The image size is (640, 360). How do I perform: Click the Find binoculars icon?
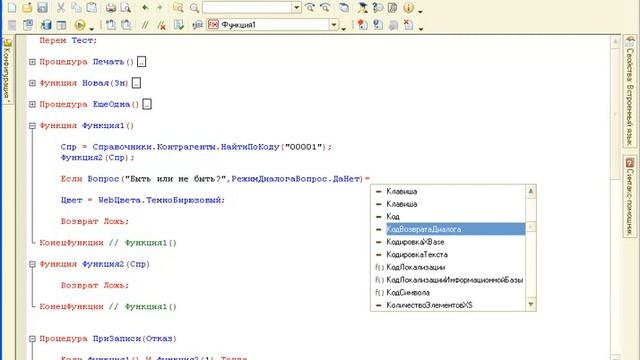pos(178,7)
